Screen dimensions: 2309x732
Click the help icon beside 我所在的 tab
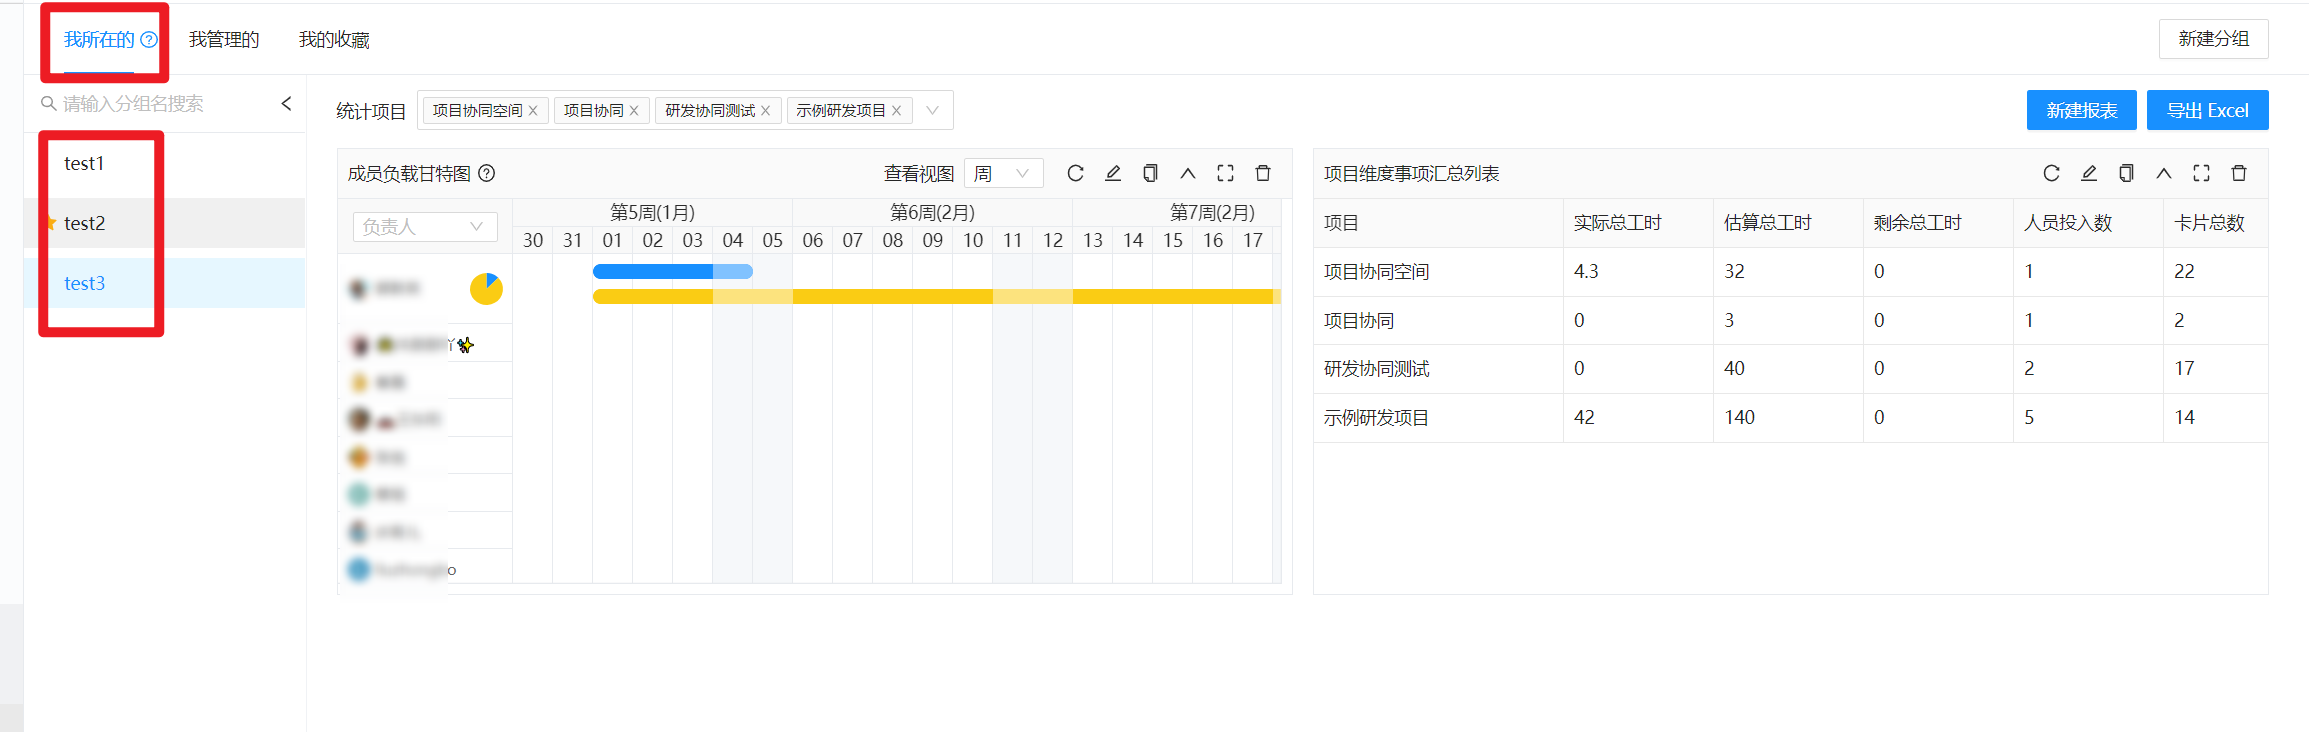(x=149, y=40)
